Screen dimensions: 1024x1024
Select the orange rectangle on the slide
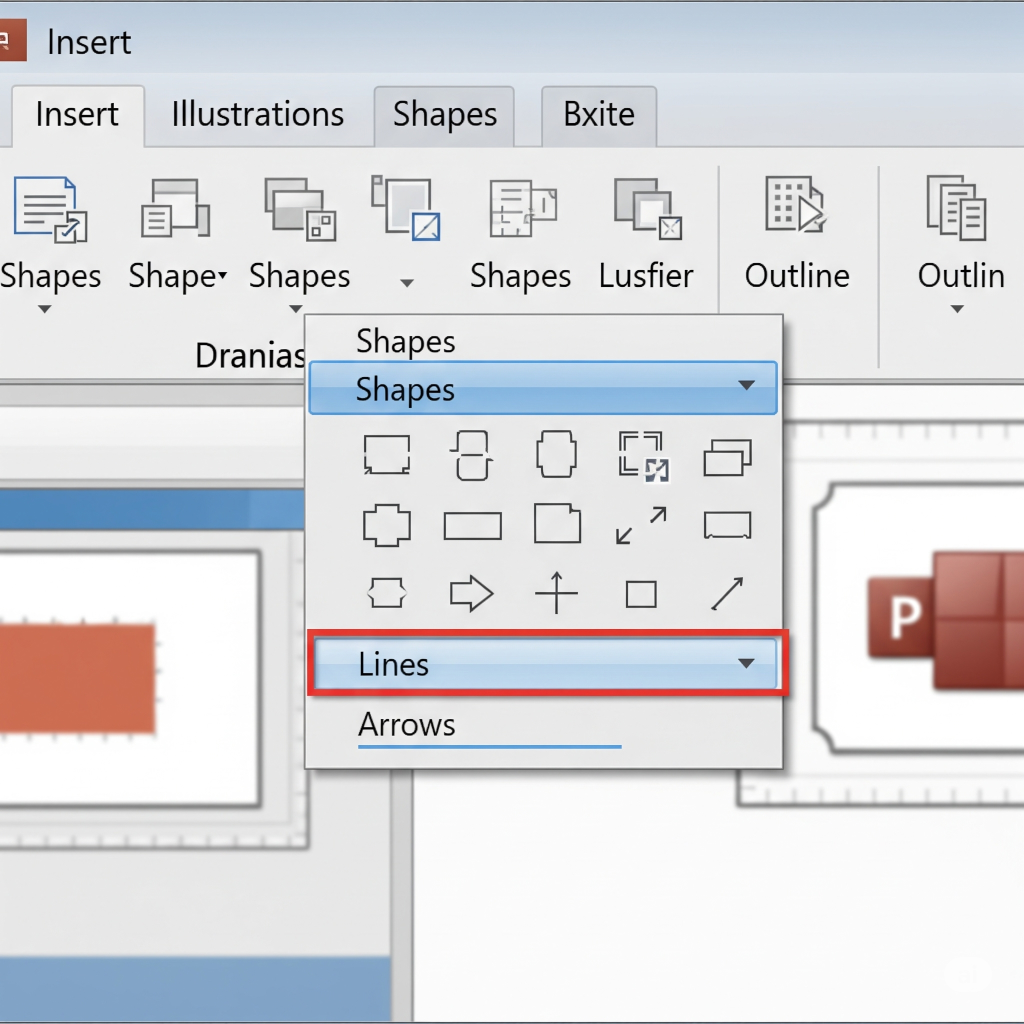click(x=77, y=678)
